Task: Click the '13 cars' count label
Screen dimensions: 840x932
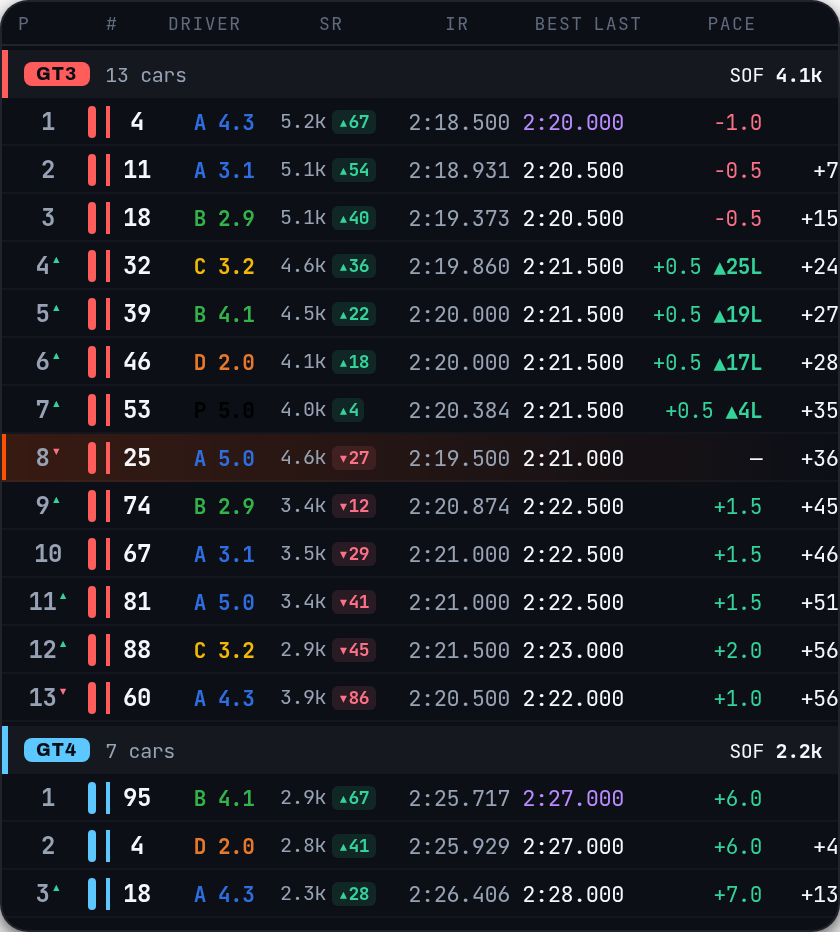Action: coord(146,75)
